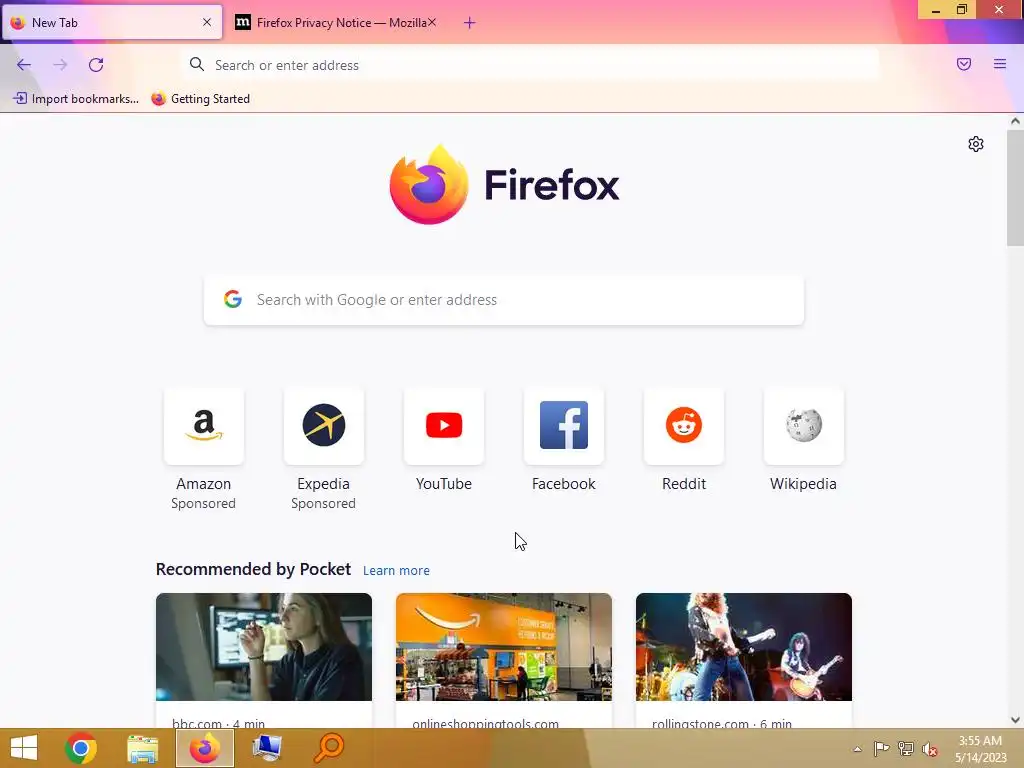Click the scrollbar up arrow

(x=1015, y=121)
